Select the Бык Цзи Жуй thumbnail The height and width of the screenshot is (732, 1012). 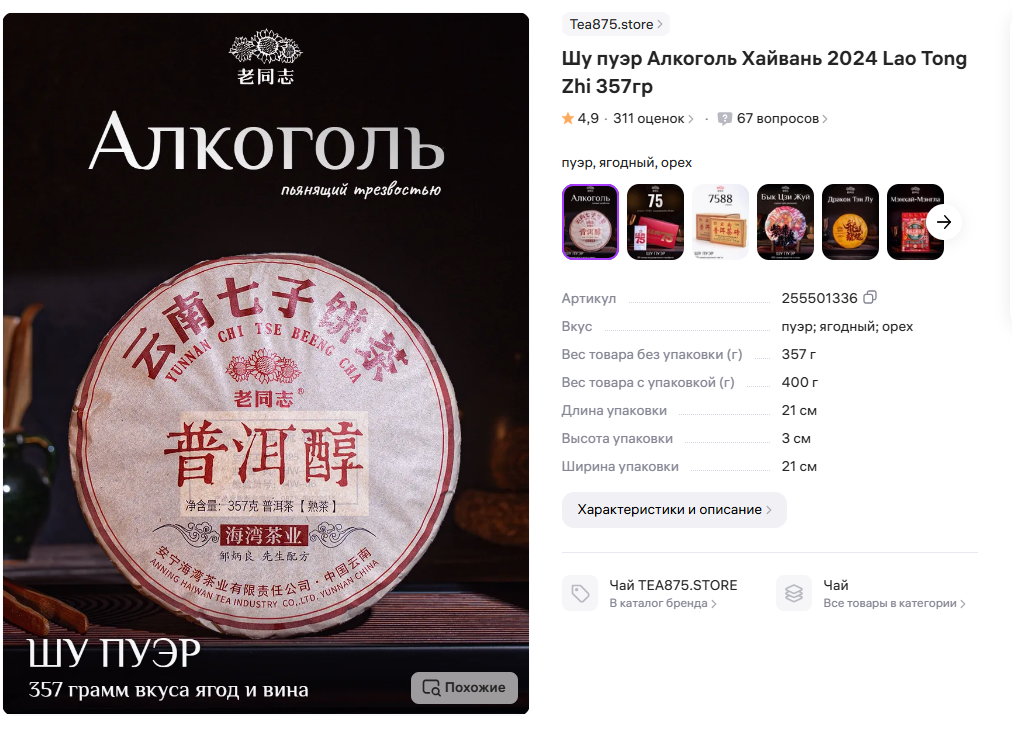tap(785, 222)
